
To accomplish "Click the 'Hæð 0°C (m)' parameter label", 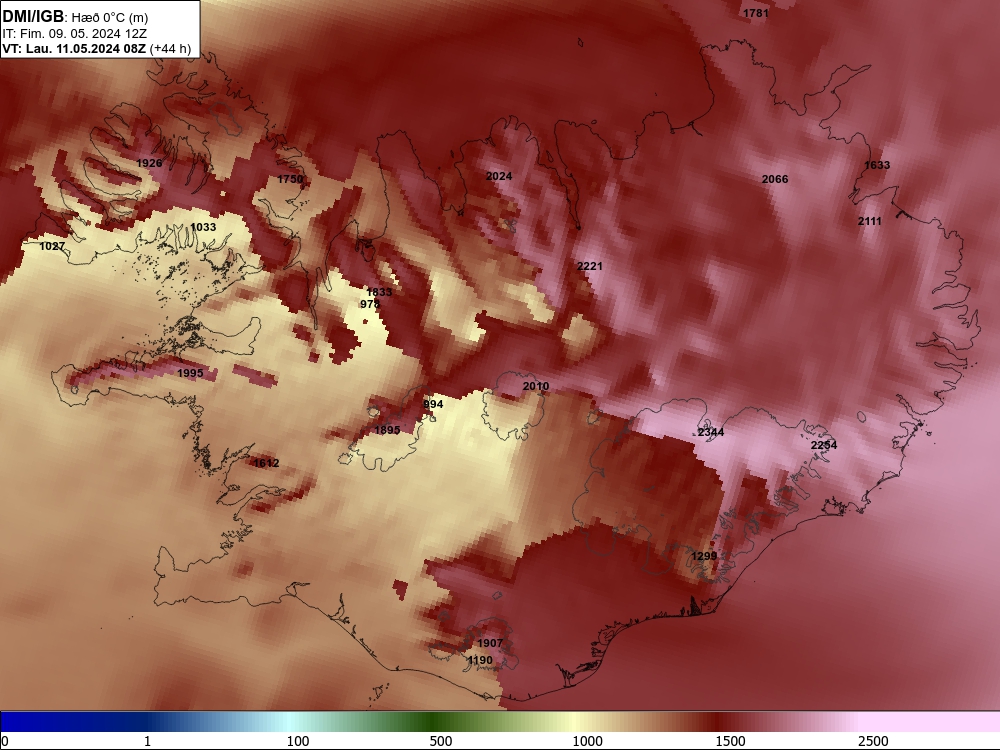I will [110, 17].
